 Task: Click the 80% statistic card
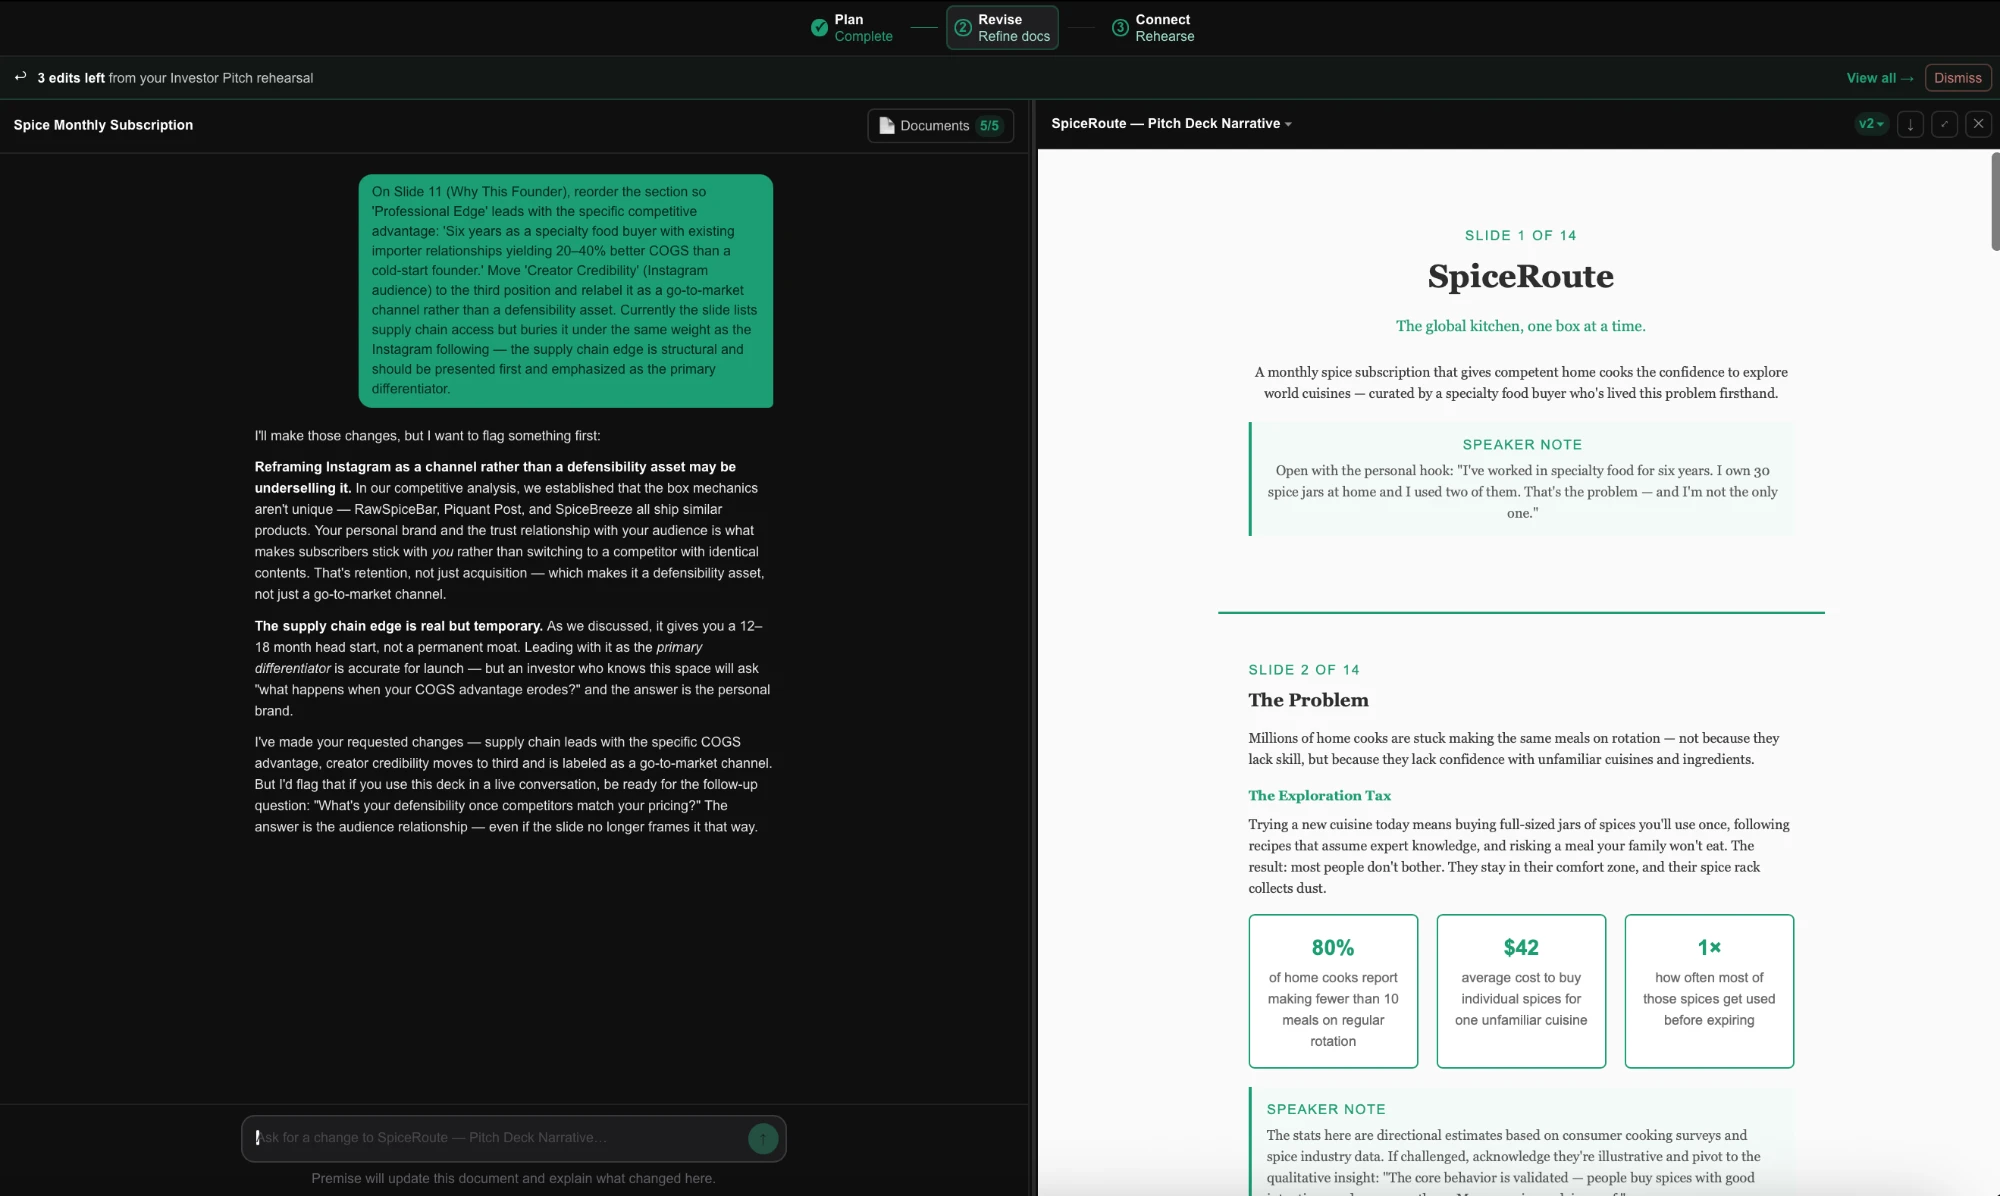pos(1333,991)
